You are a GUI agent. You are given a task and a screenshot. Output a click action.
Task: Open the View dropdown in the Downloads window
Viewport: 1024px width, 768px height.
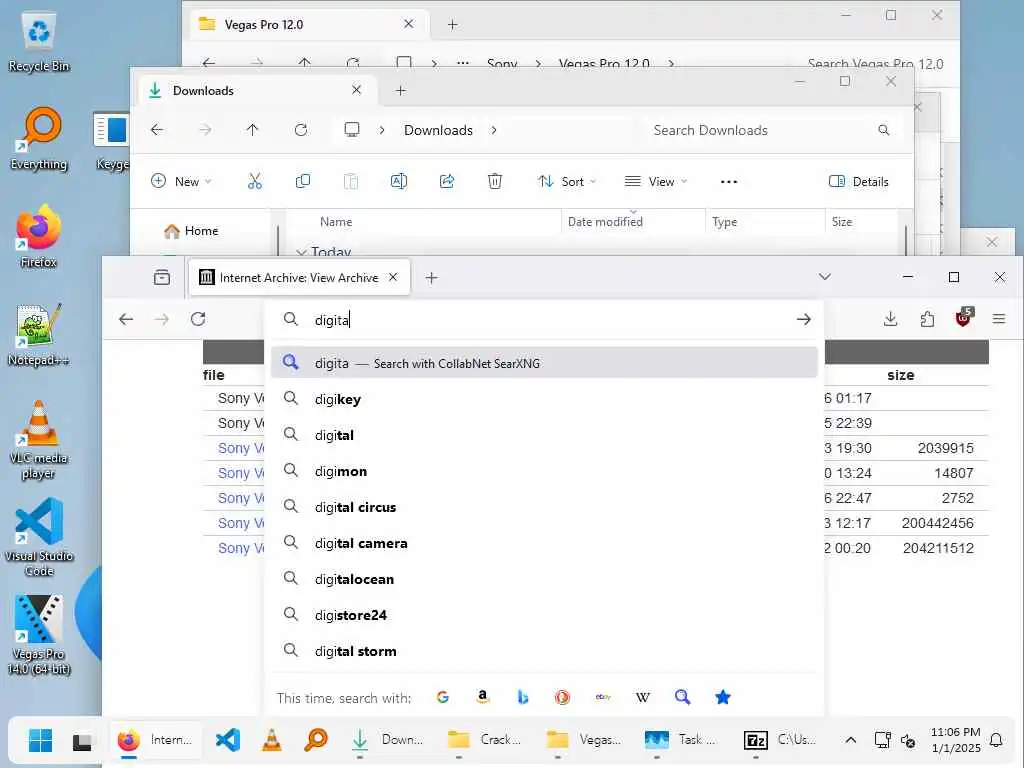tap(656, 182)
